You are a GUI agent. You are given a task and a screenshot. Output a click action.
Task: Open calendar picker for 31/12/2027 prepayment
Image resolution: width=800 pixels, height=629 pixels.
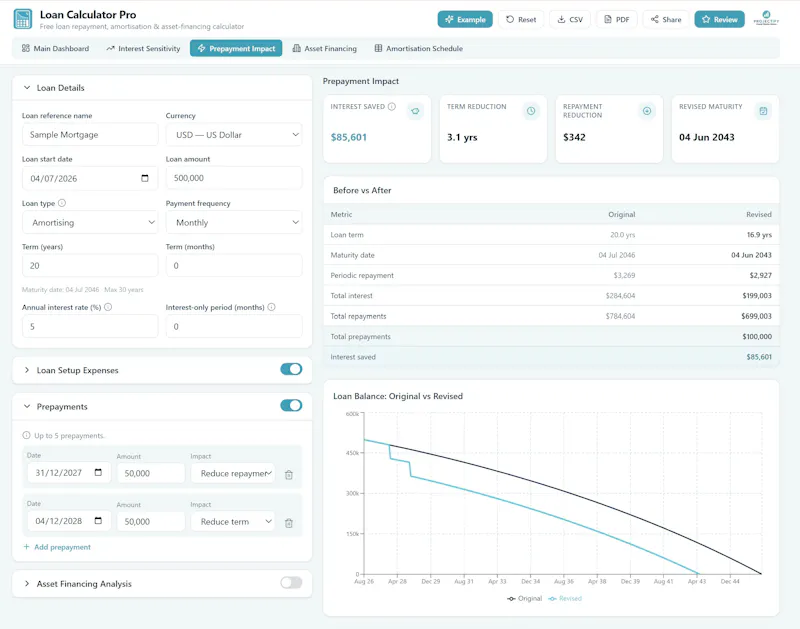tap(98, 472)
